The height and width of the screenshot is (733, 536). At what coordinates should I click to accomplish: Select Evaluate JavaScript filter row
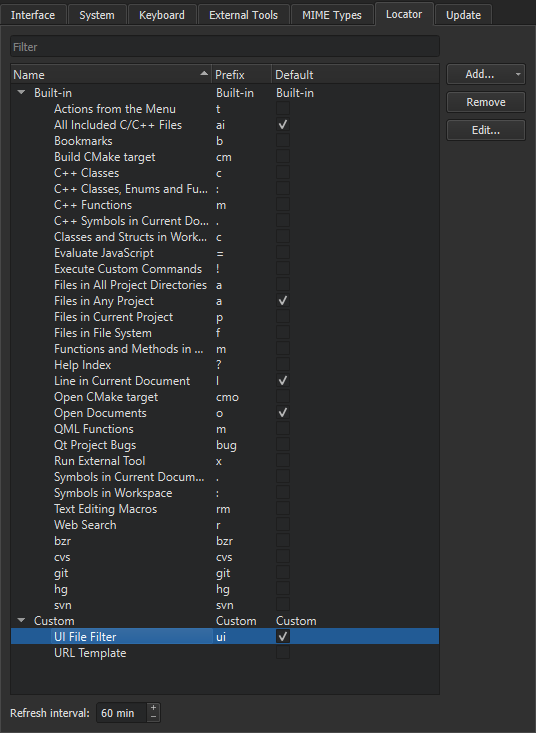point(225,253)
